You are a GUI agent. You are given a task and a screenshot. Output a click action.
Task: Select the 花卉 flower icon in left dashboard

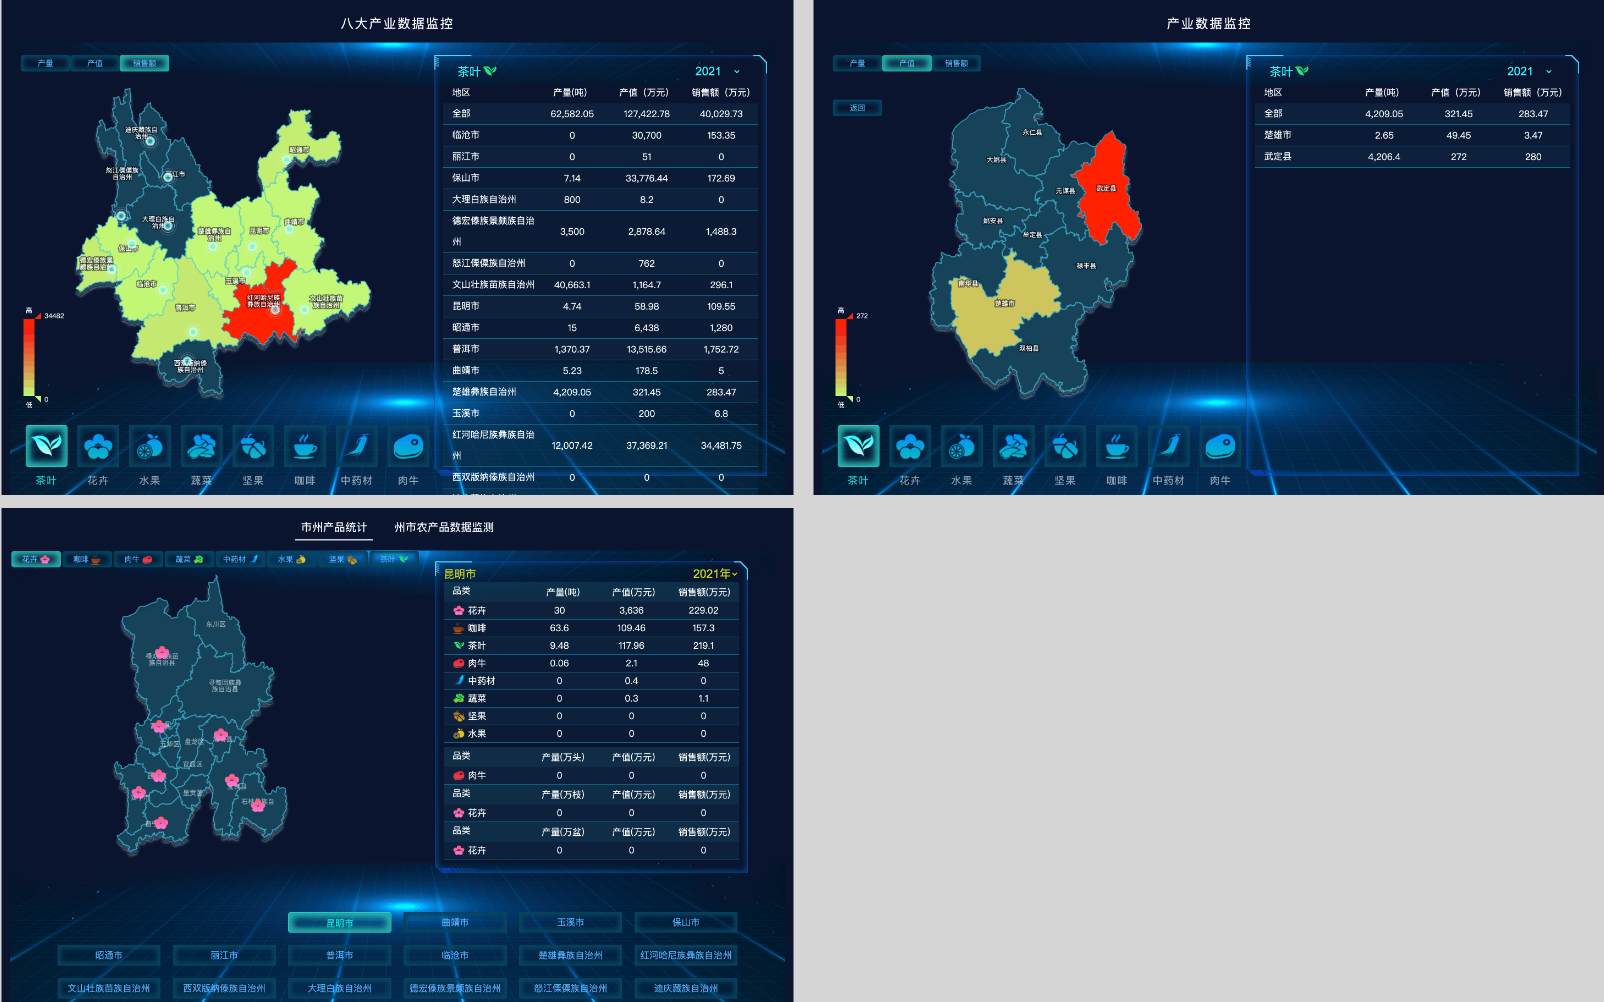point(98,446)
